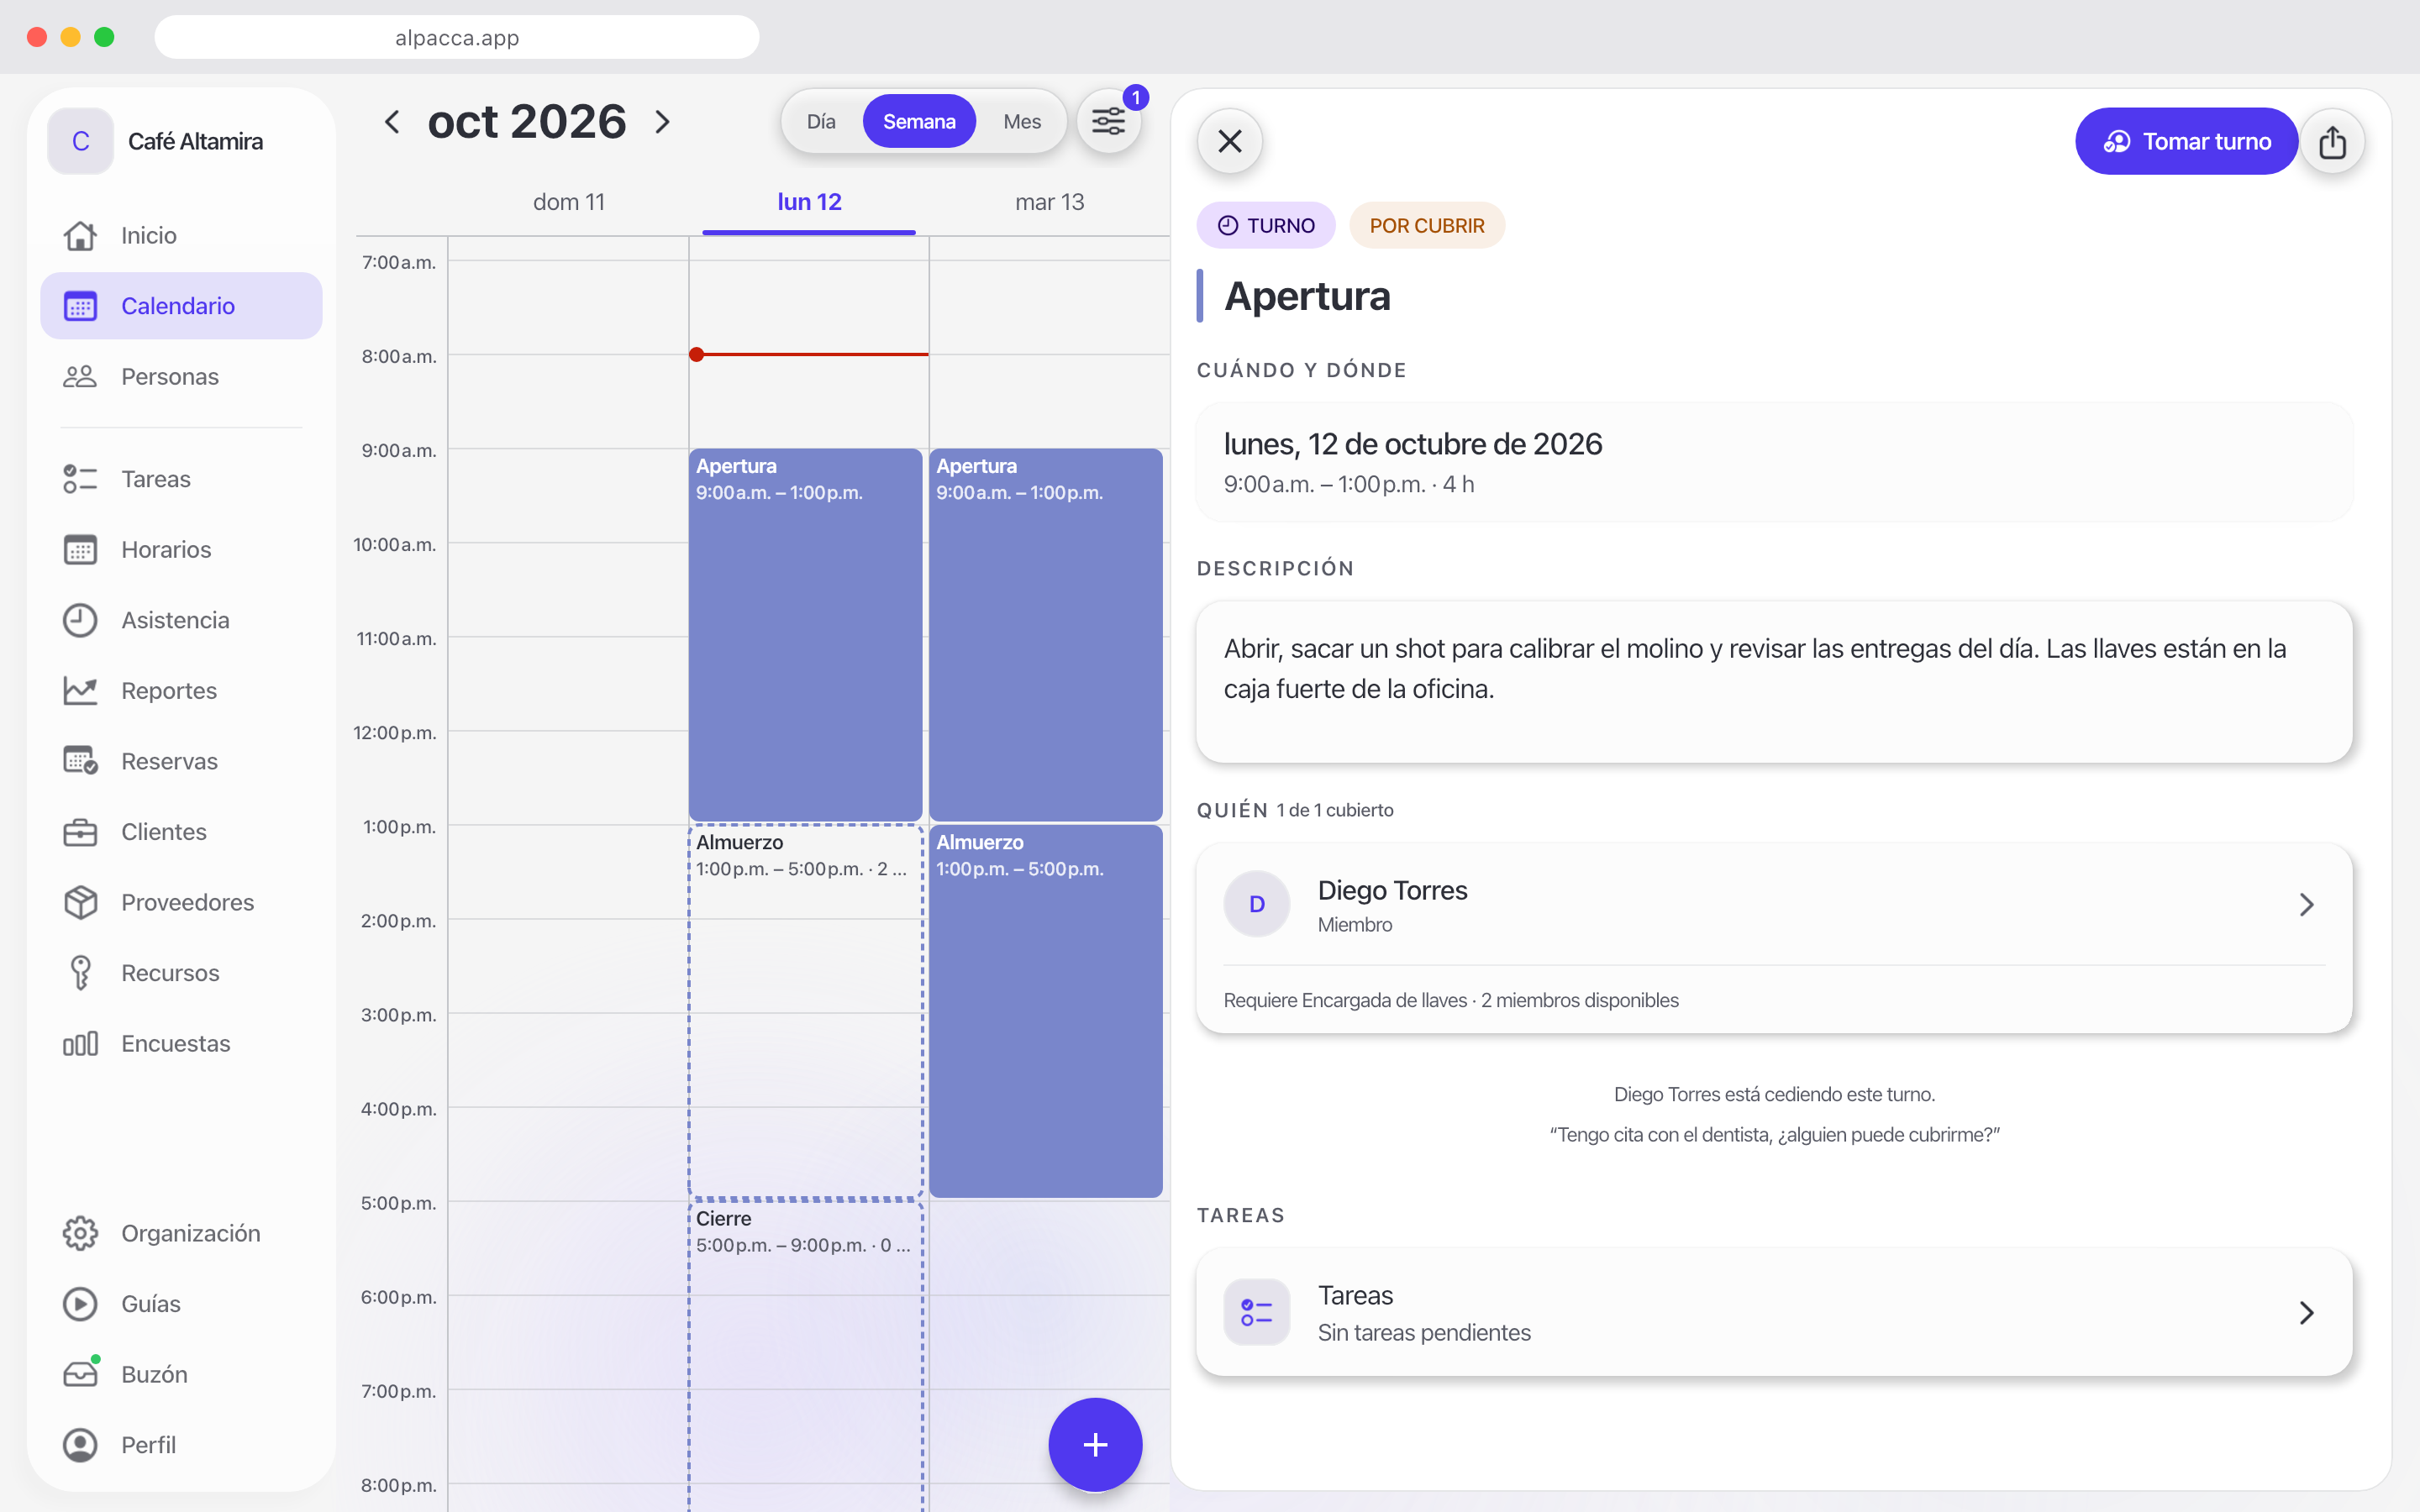This screenshot has width=2420, height=1512.
Task: Open Tareas checklist icon in sidebar
Action: coord(80,479)
